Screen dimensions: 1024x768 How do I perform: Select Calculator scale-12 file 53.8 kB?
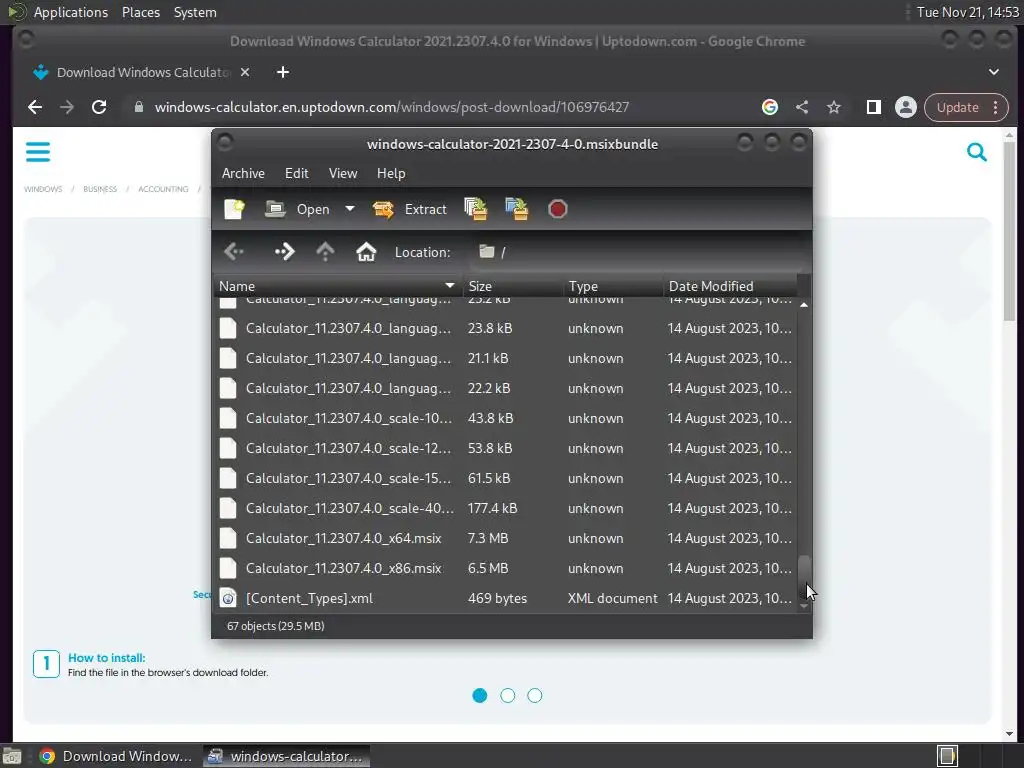pos(505,448)
